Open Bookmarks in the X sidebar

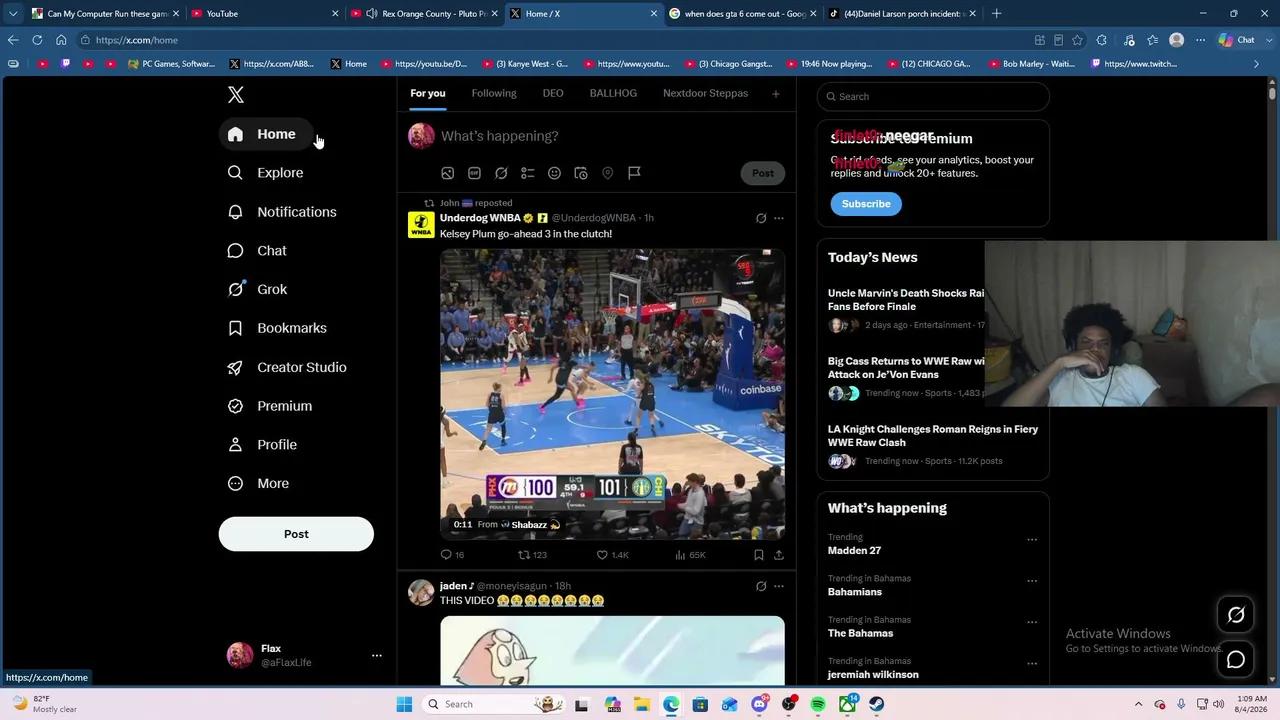[278, 328]
